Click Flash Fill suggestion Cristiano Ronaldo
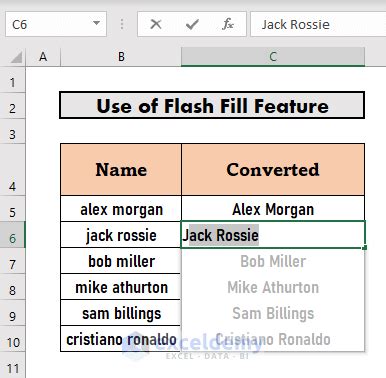This screenshot has height=378, width=386. (273, 339)
